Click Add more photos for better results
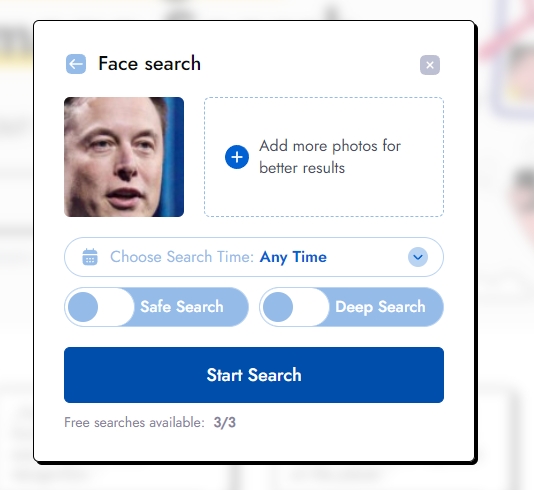Viewport: 534px width, 490px height. point(330,157)
